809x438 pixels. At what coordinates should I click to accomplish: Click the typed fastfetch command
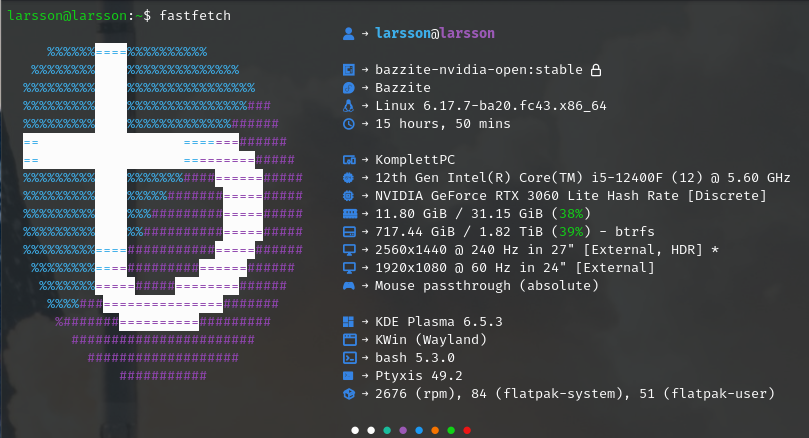[195, 15]
